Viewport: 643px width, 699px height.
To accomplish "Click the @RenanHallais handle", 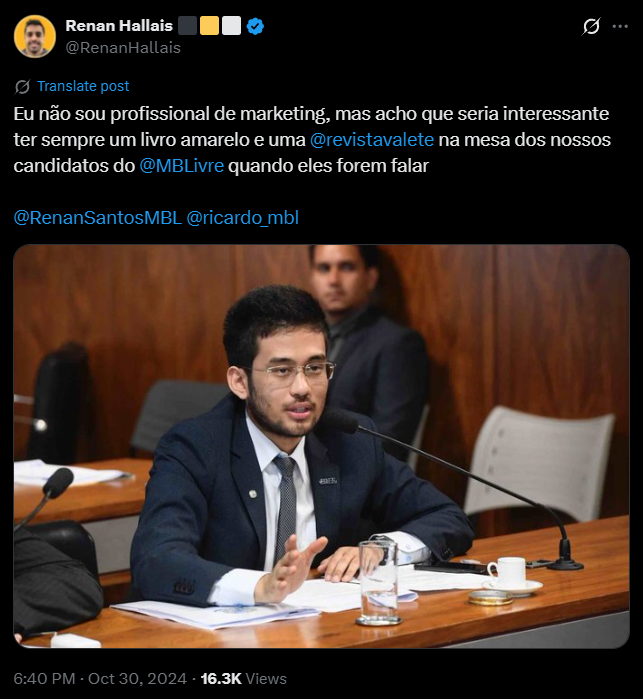I will pyautogui.click(x=123, y=48).
